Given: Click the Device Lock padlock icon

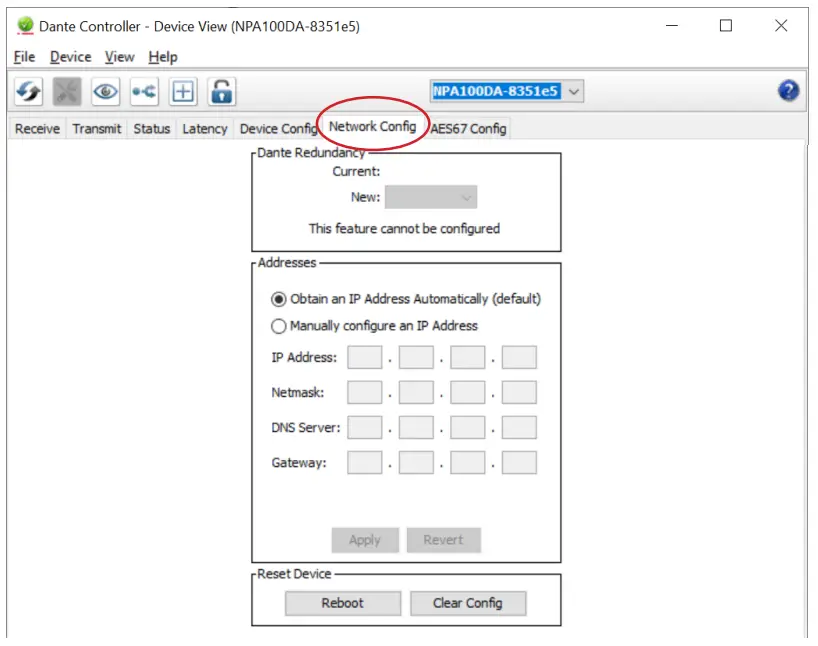Looking at the screenshot, I should click(x=222, y=92).
